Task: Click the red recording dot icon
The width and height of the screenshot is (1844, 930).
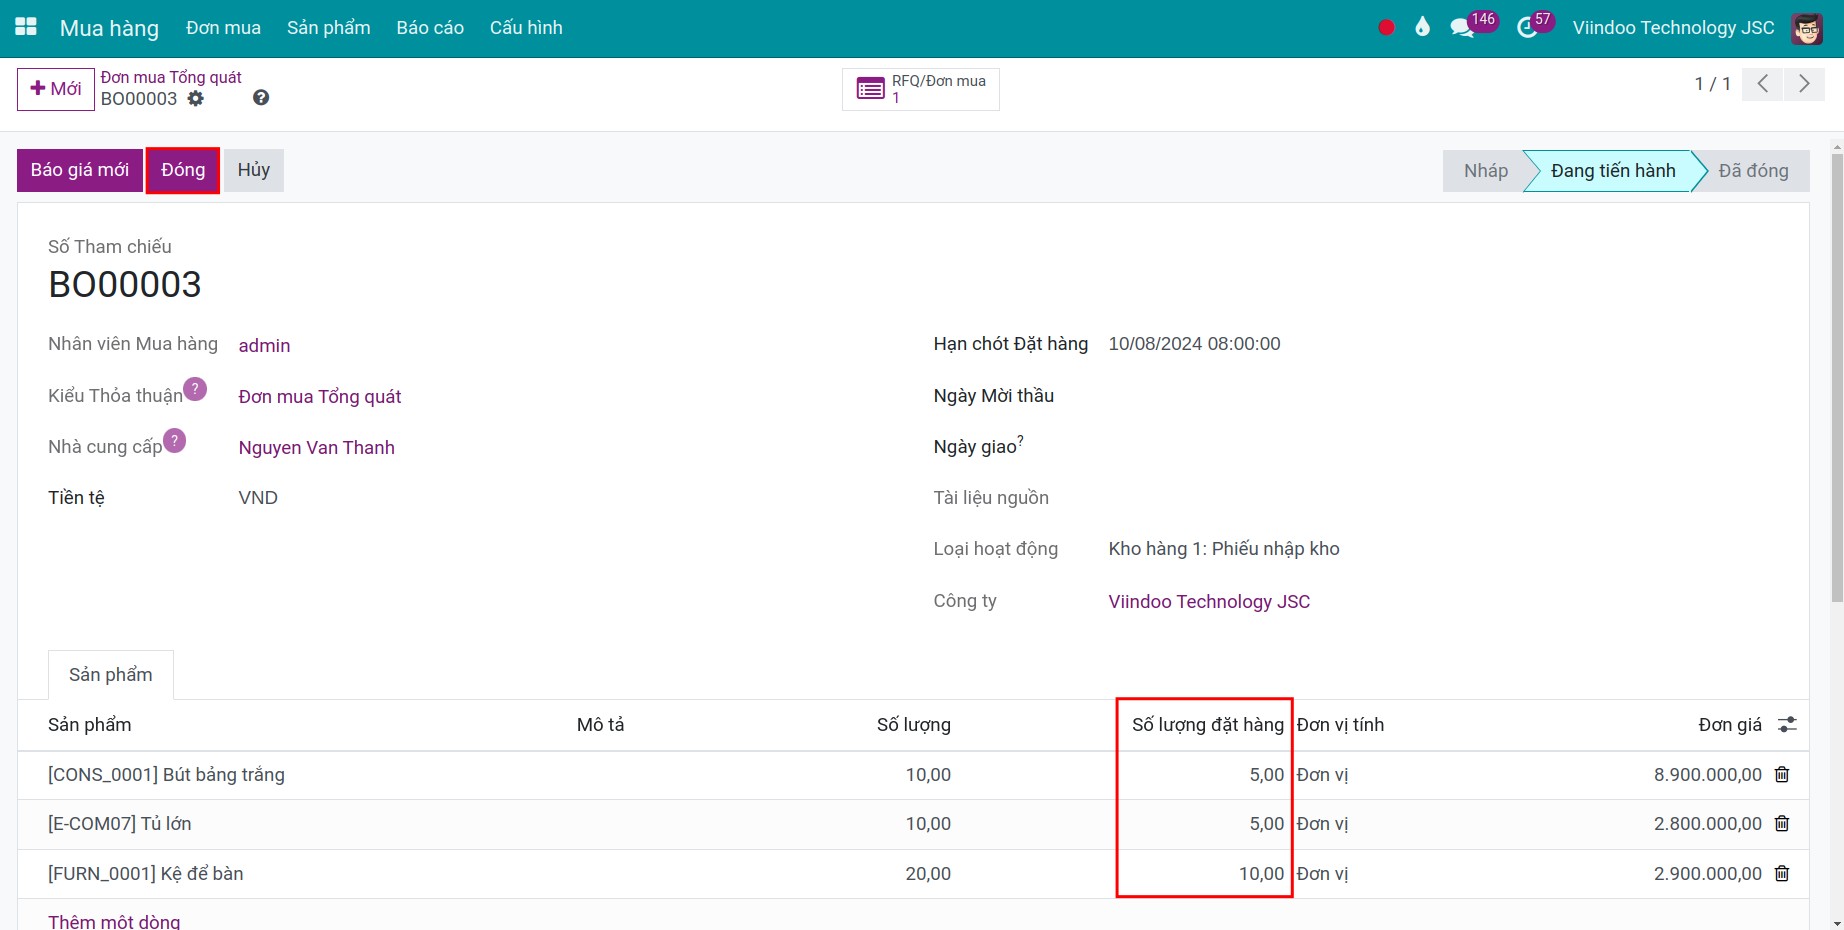Action: (1386, 28)
